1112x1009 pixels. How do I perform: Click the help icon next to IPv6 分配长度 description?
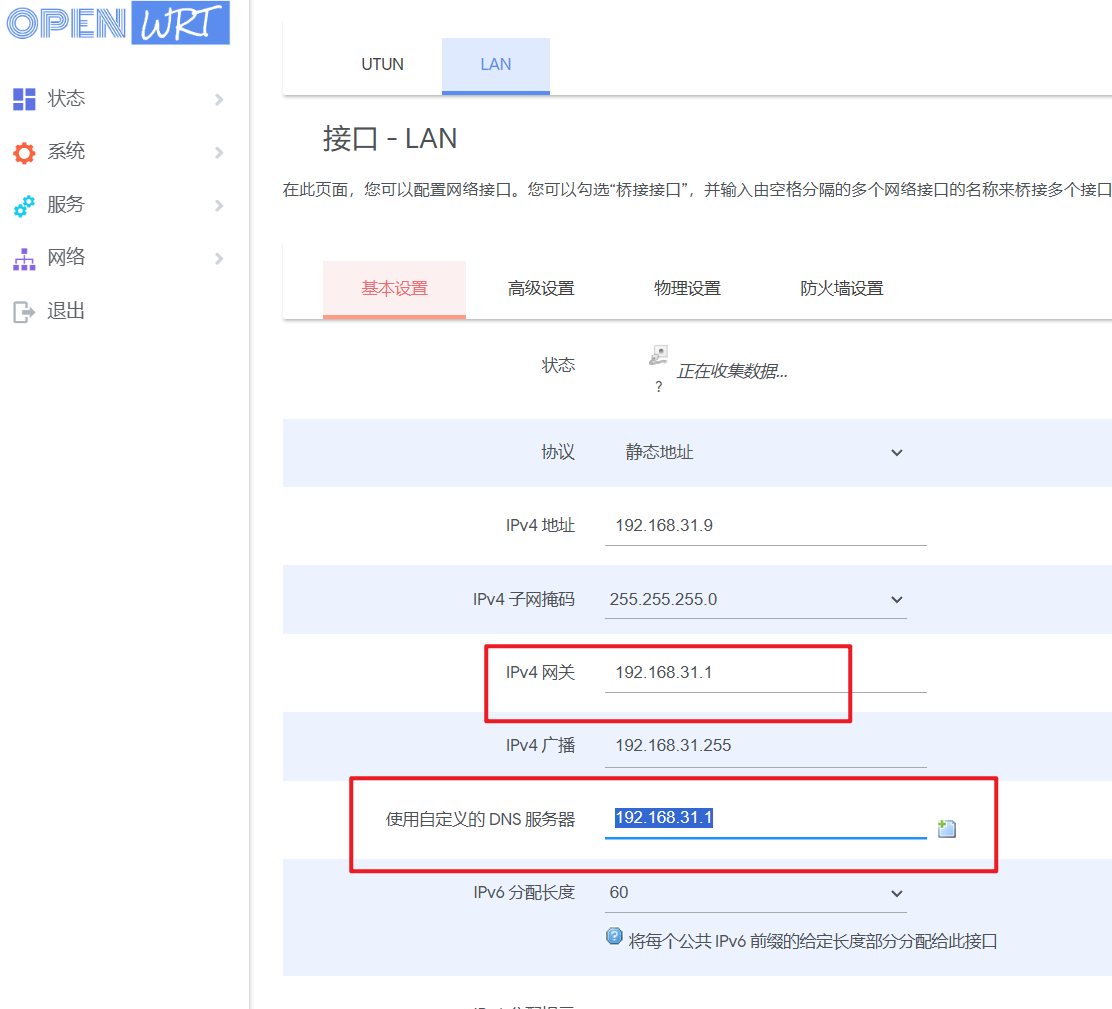[613, 938]
